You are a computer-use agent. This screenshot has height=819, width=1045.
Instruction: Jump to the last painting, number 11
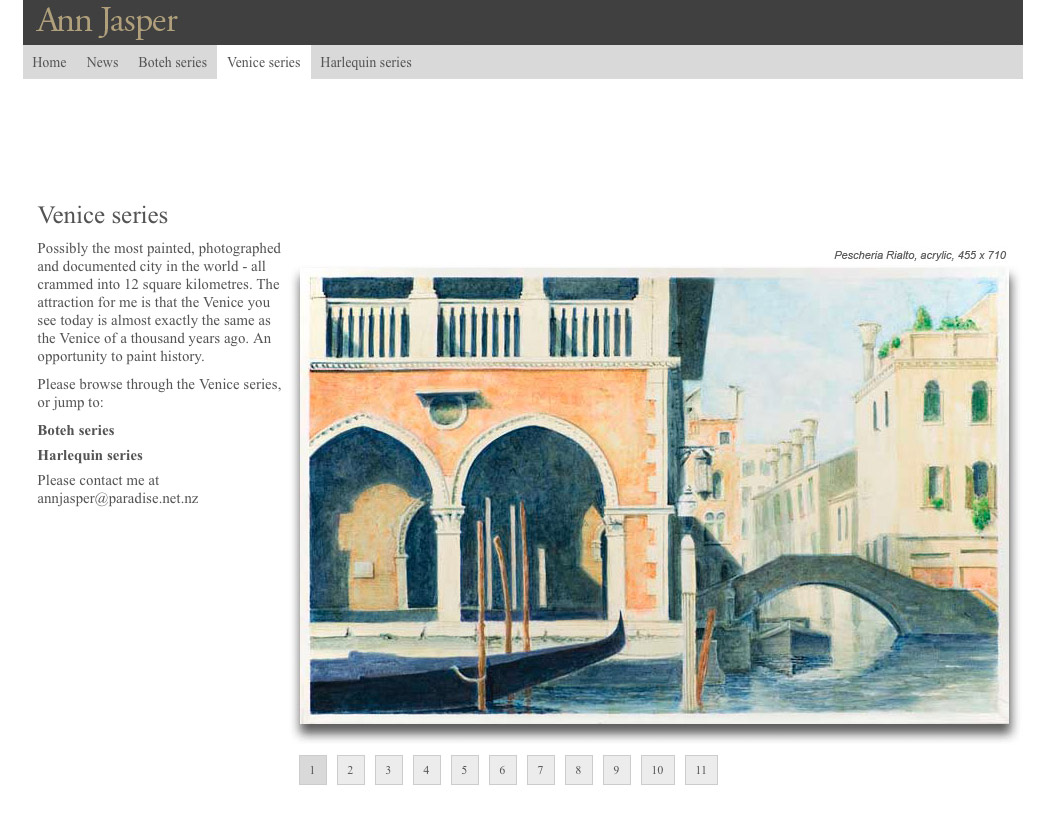(x=701, y=770)
